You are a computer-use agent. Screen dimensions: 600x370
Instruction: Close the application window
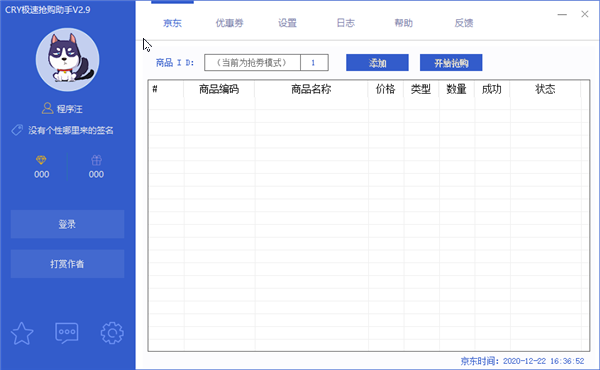[585, 14]
